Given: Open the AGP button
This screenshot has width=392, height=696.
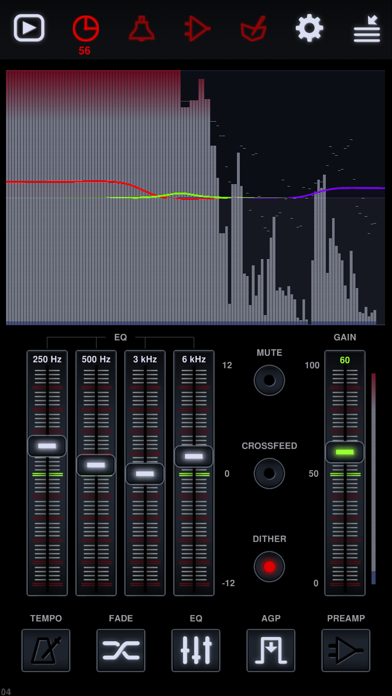Looking at the screenshot, I should click(271, 650).
